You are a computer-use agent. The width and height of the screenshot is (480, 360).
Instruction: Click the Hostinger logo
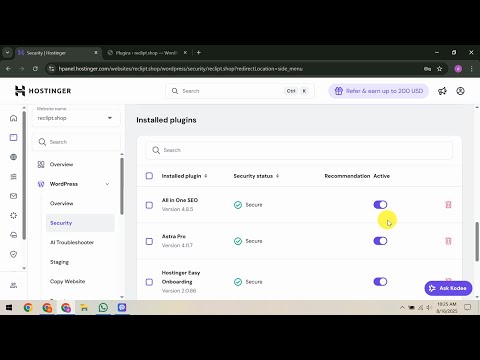pos(43,91)
